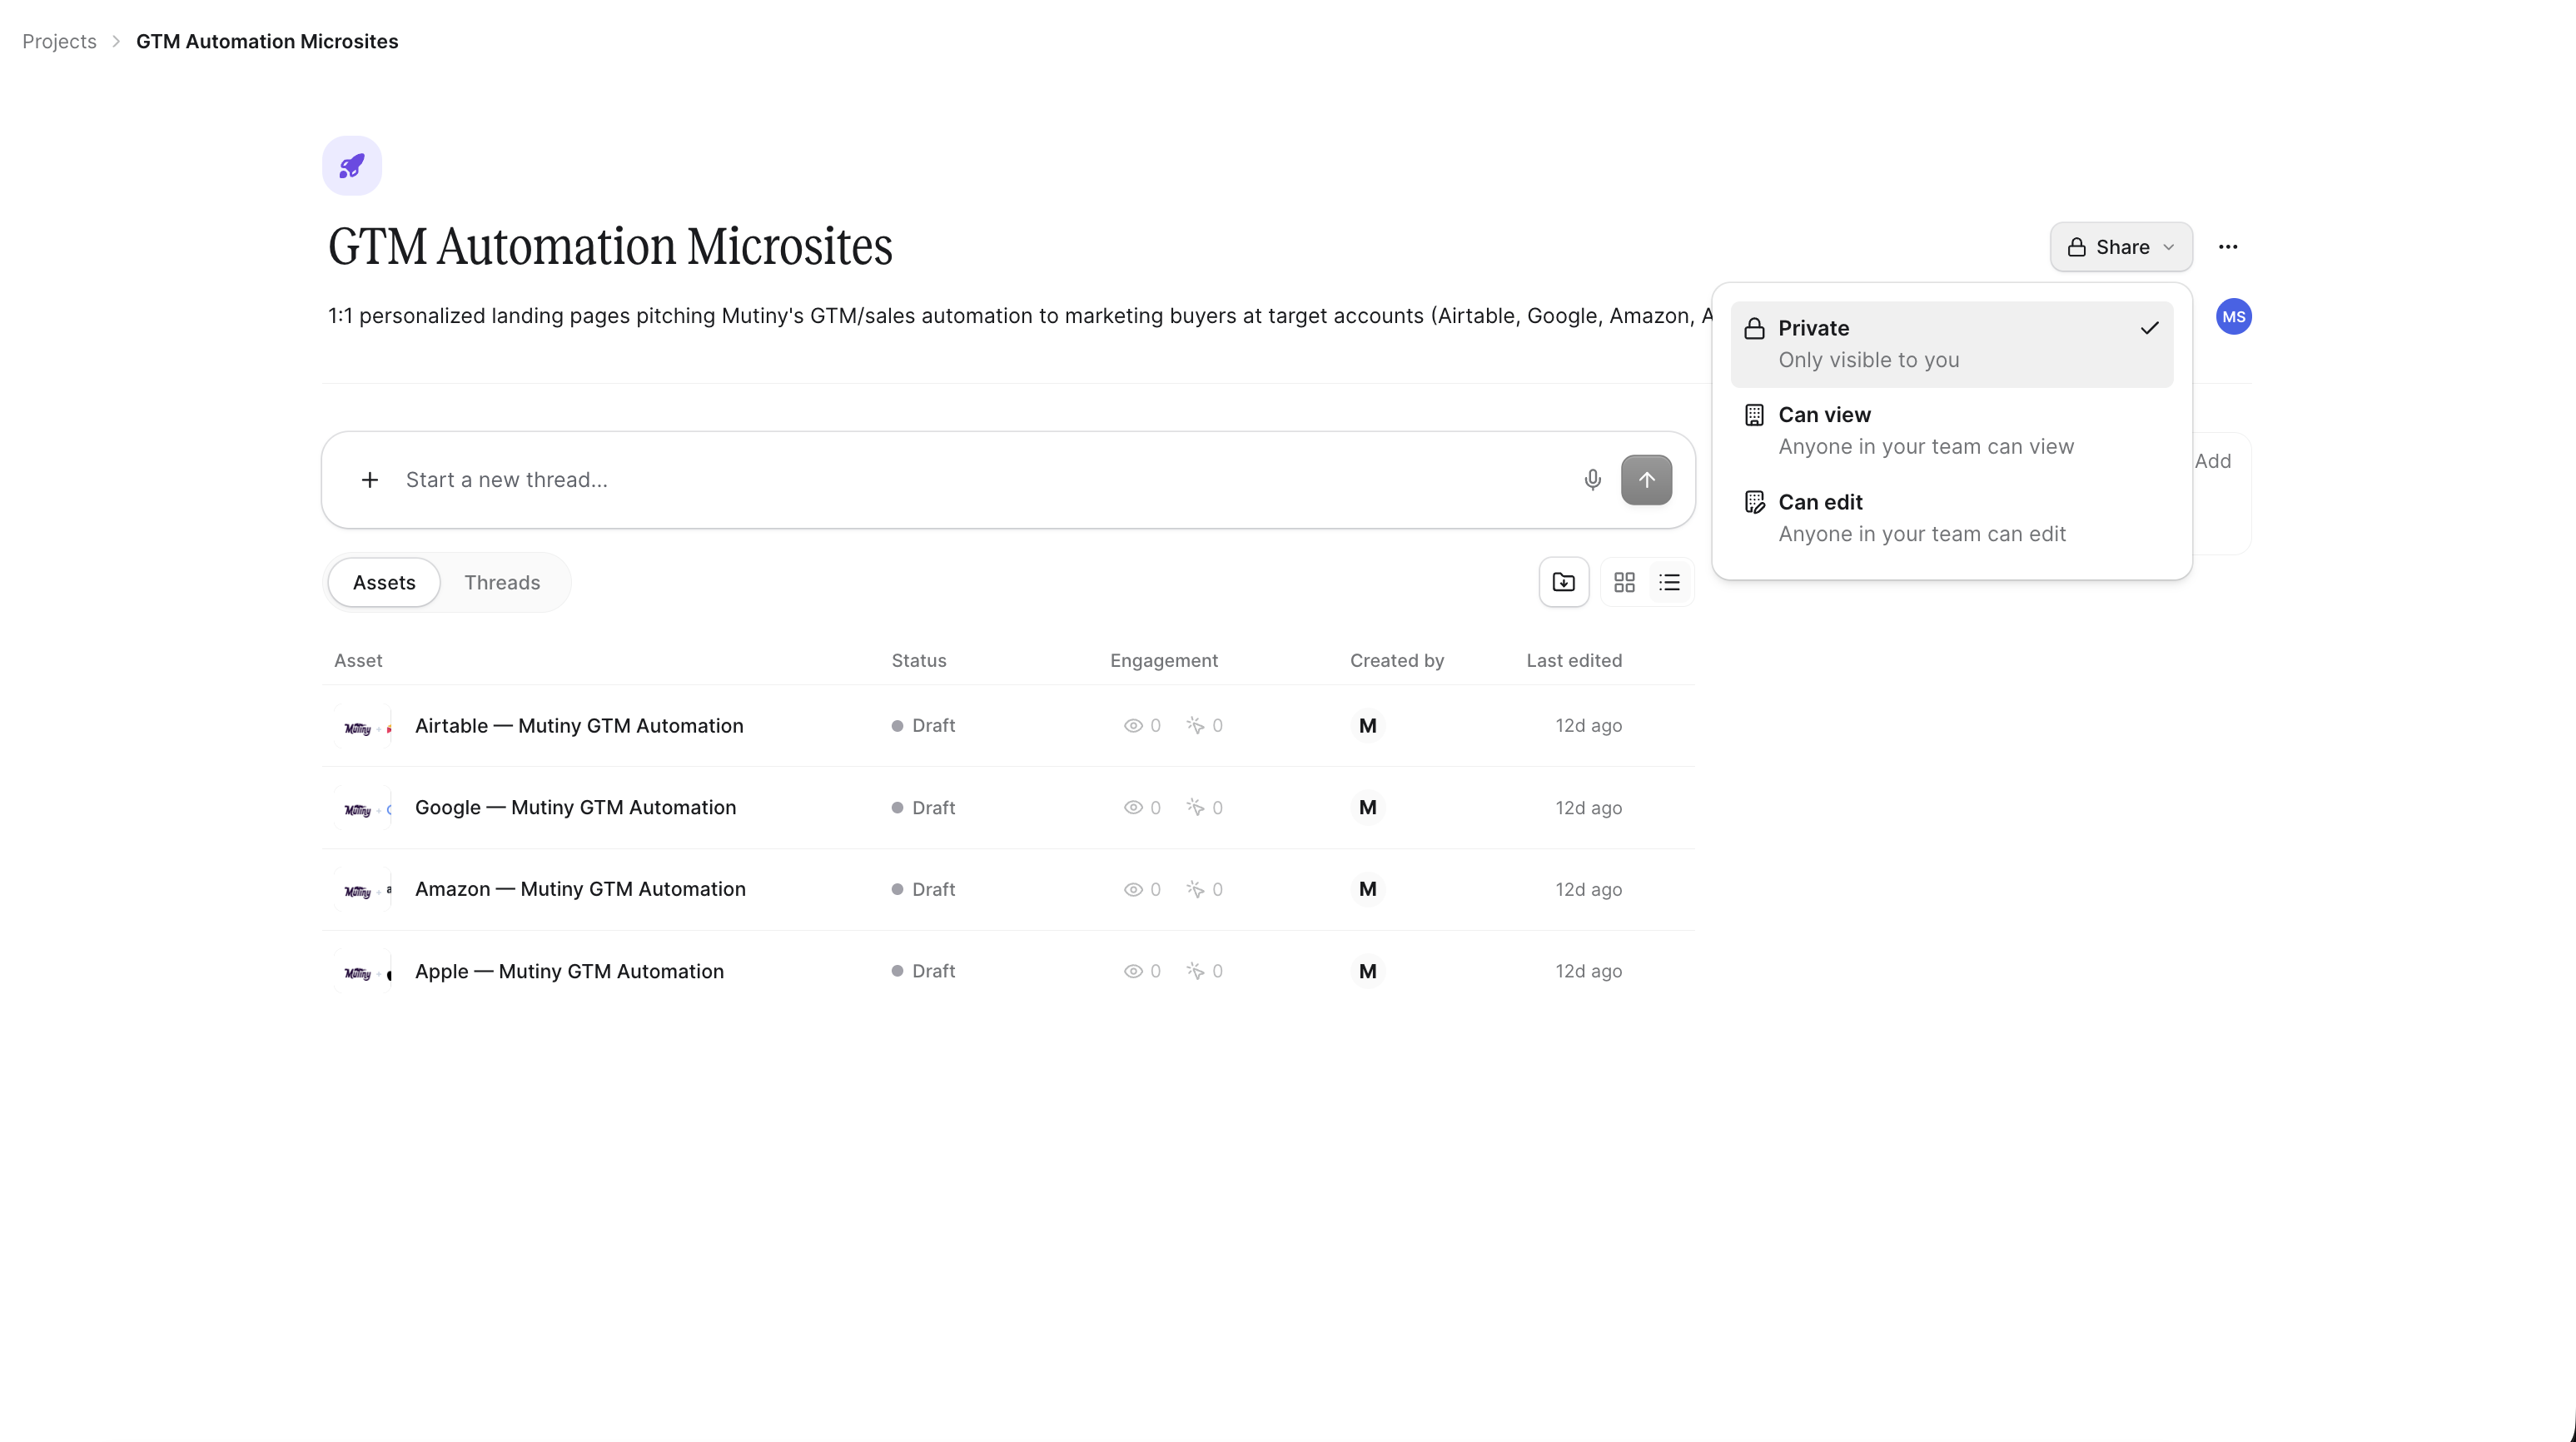Click the MS user avatar
This screenshot has width=2576, height=1442.
[2234, 317]
